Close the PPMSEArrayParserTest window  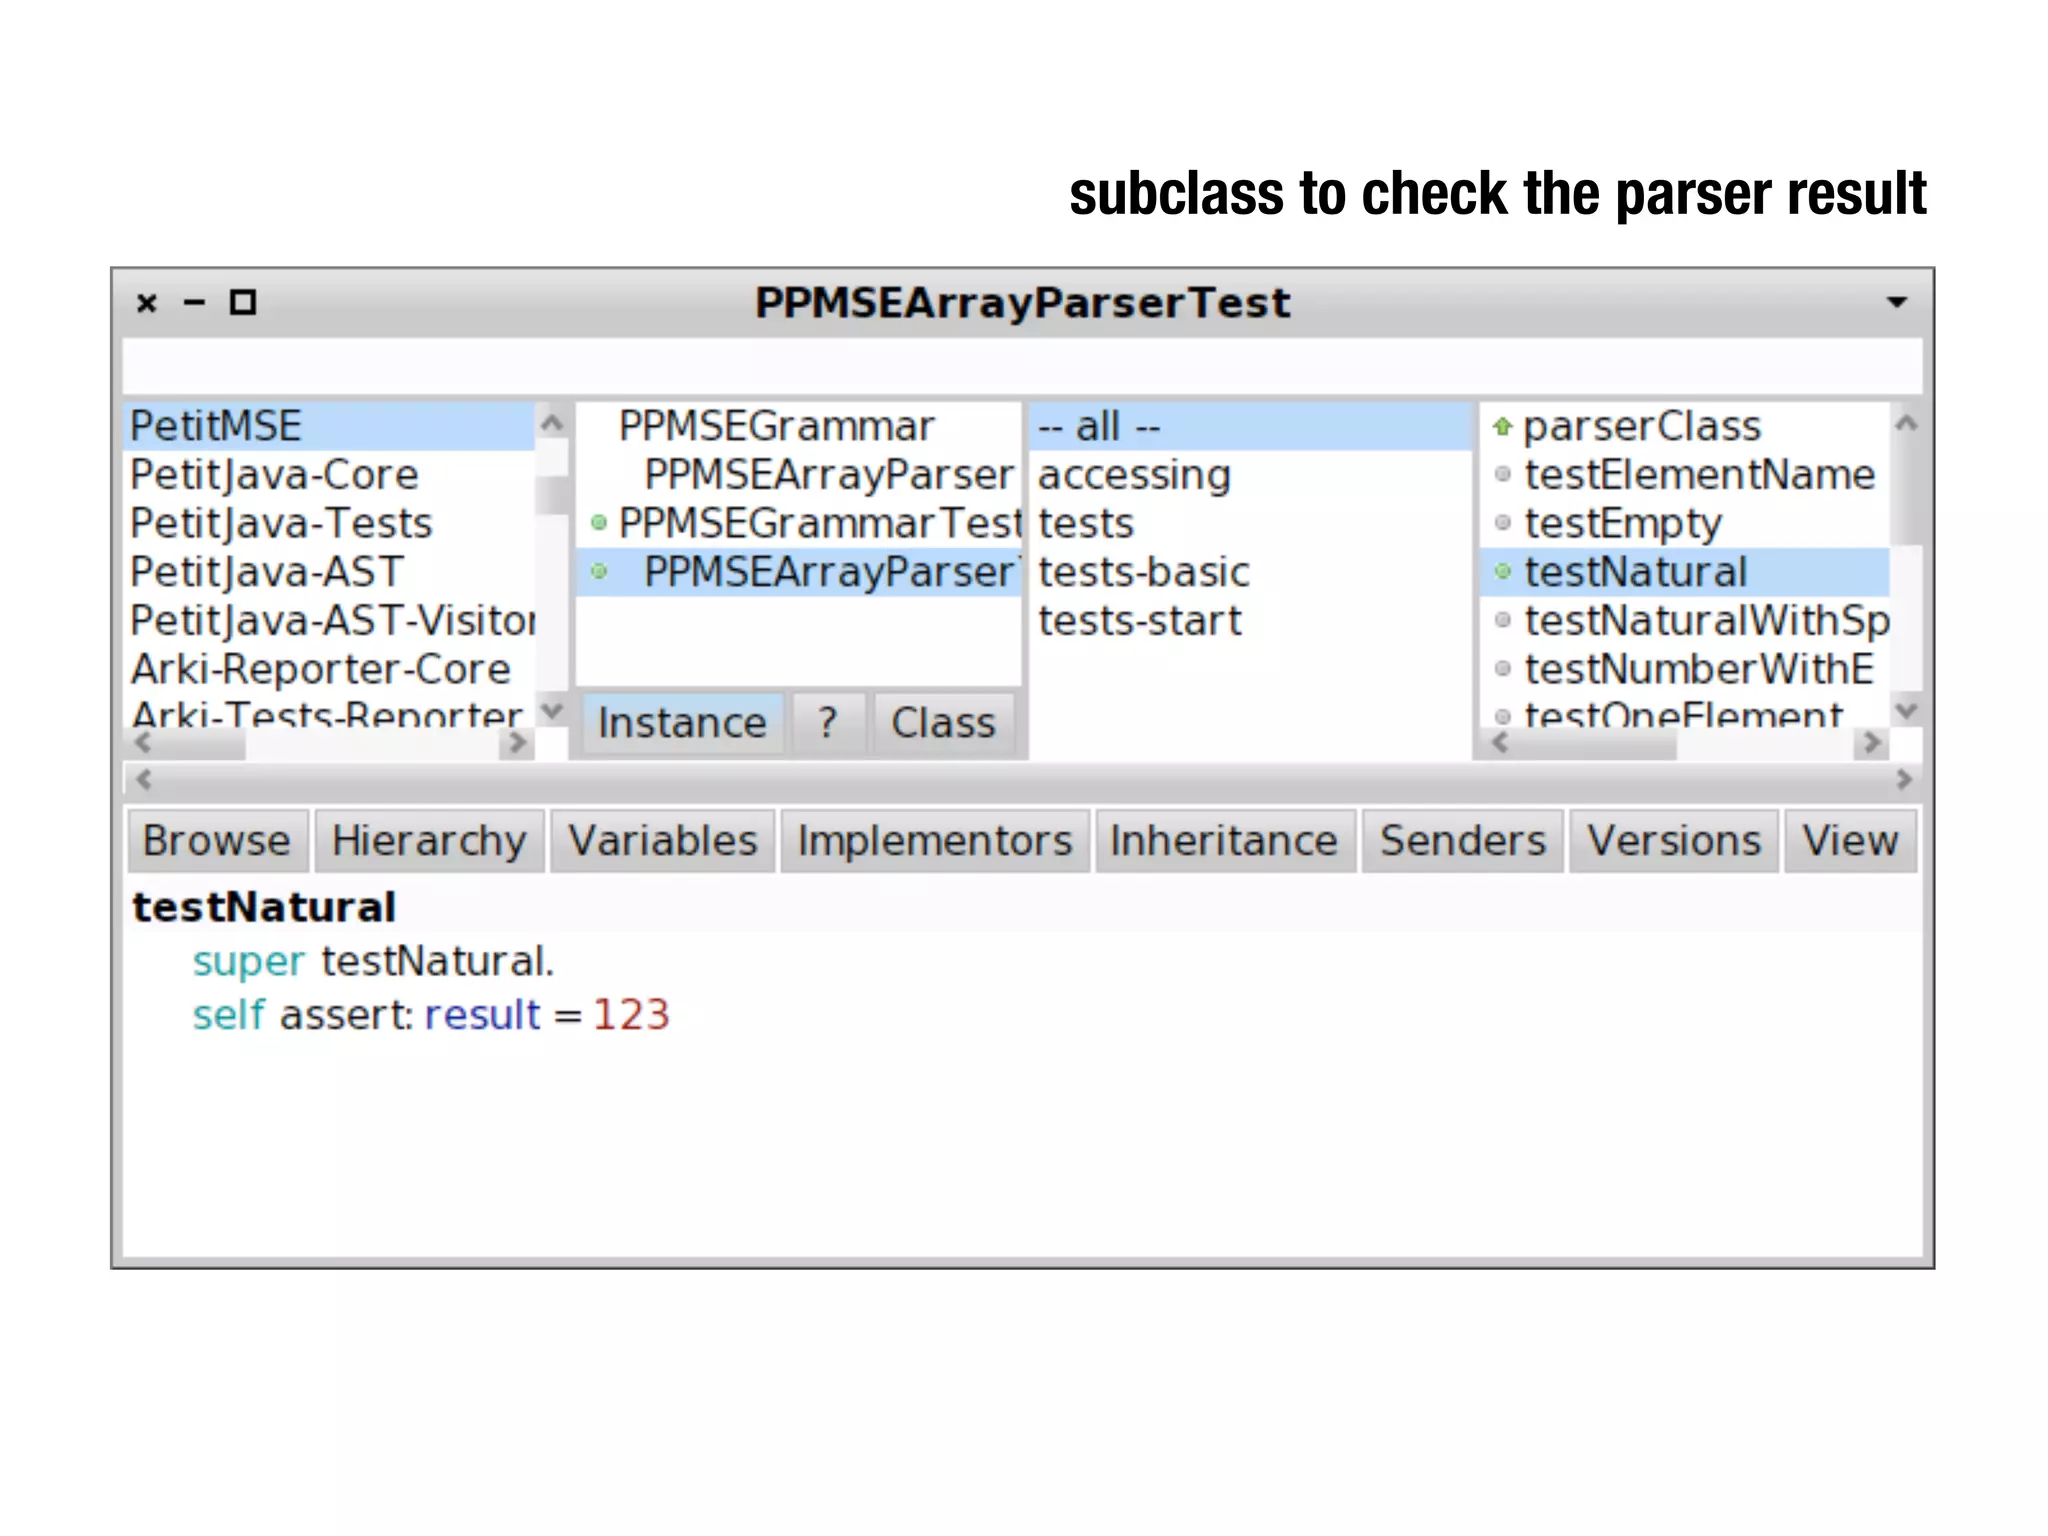pos(147,302)
